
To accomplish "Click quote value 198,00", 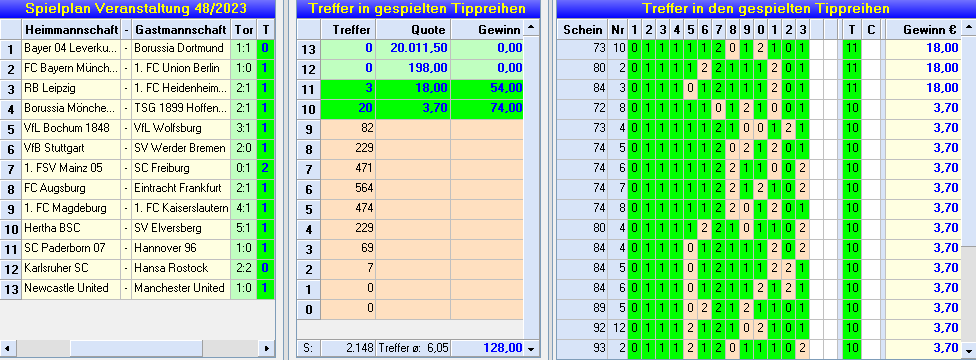I will pos(413,68).
